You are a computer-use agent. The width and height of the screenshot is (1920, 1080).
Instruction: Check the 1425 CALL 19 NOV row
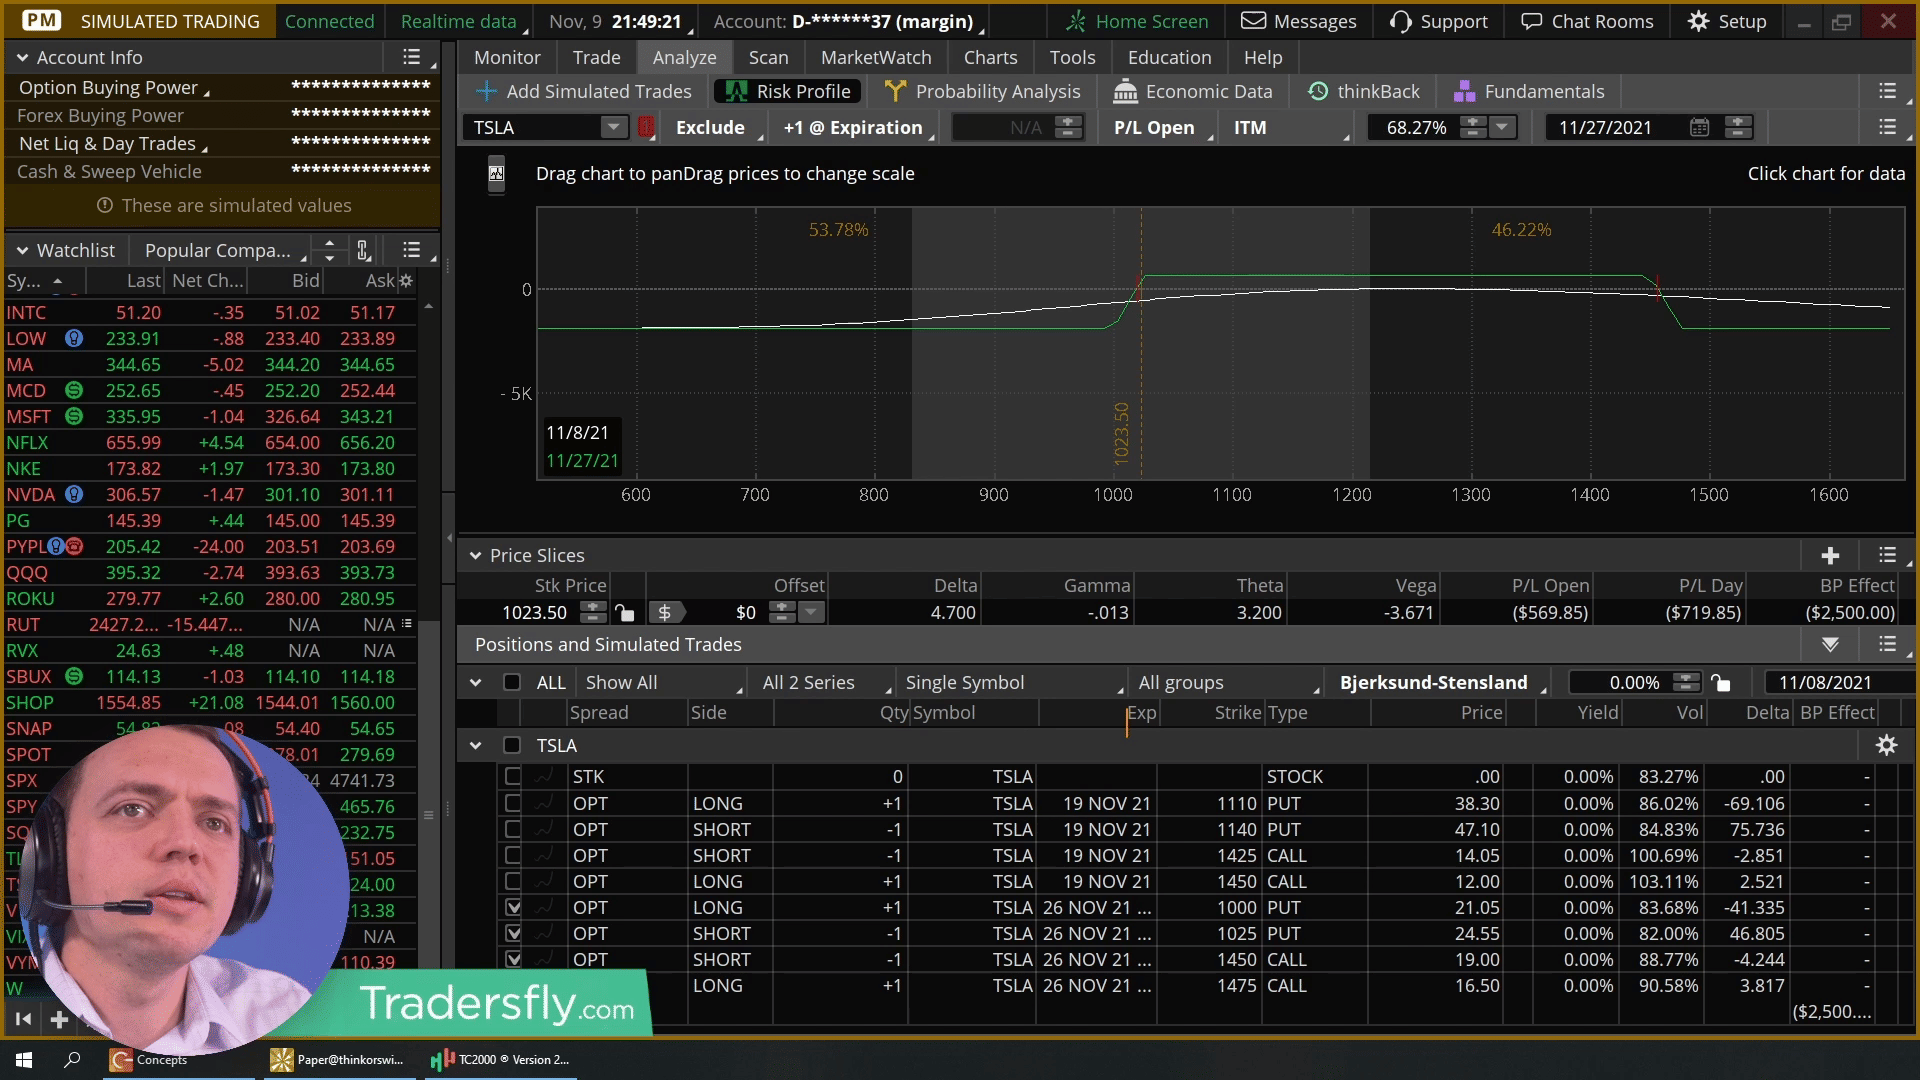(513, 855)
